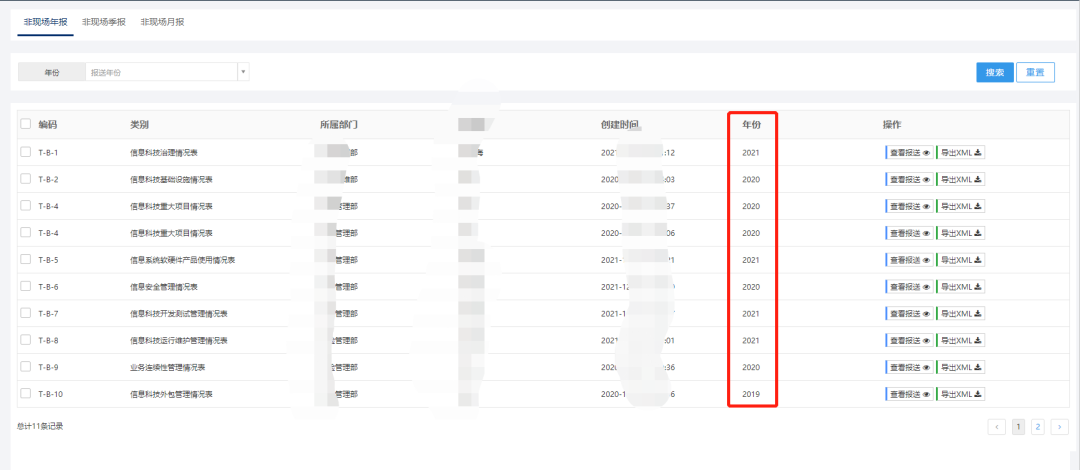Enable the checkbox for row T-B-10
The image size is (1080, 470).
click(x=25, y=394)
